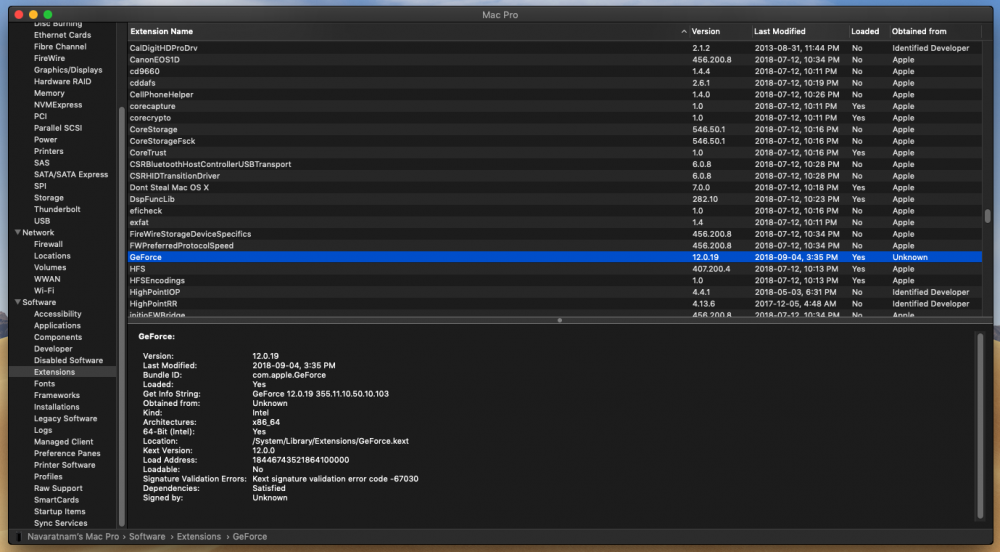Image resolution: width=1000 pixels, height=552 pixels.
Task: Select Disabled Software in sidebar
Action: click(x=68, y=360)
